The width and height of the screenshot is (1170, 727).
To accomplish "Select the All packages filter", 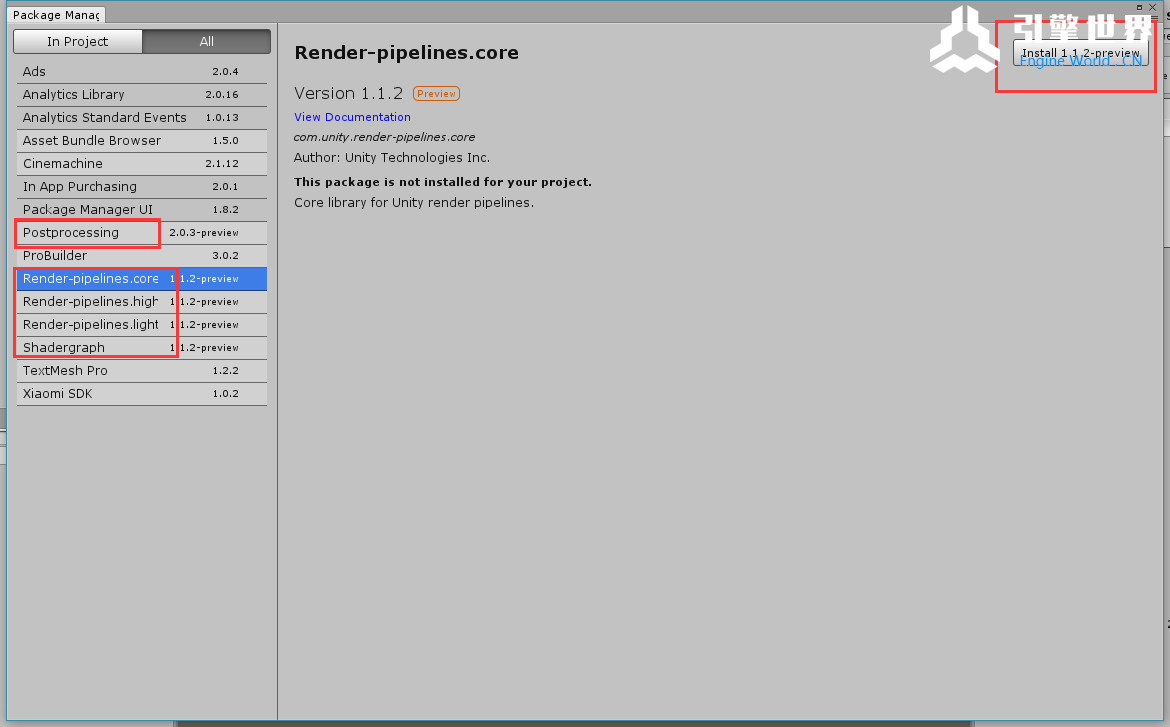I will (x=206, y=41).
